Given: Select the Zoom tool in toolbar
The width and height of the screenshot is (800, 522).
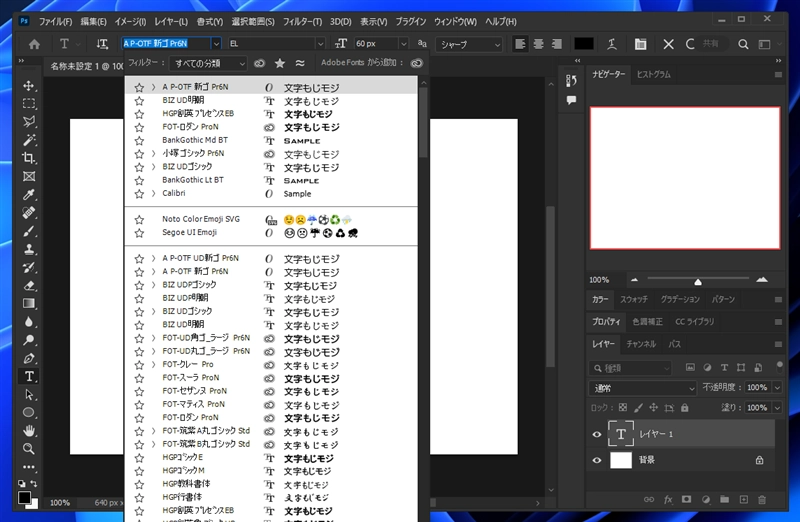Looking at the screenshot, I should point(29,449).
